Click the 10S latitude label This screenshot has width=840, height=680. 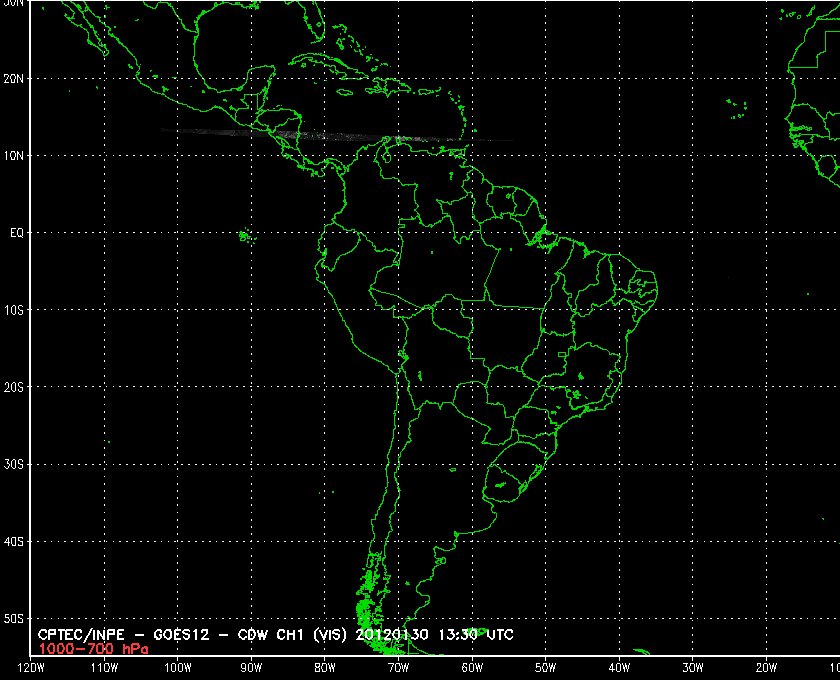click(x=14, y=310)
